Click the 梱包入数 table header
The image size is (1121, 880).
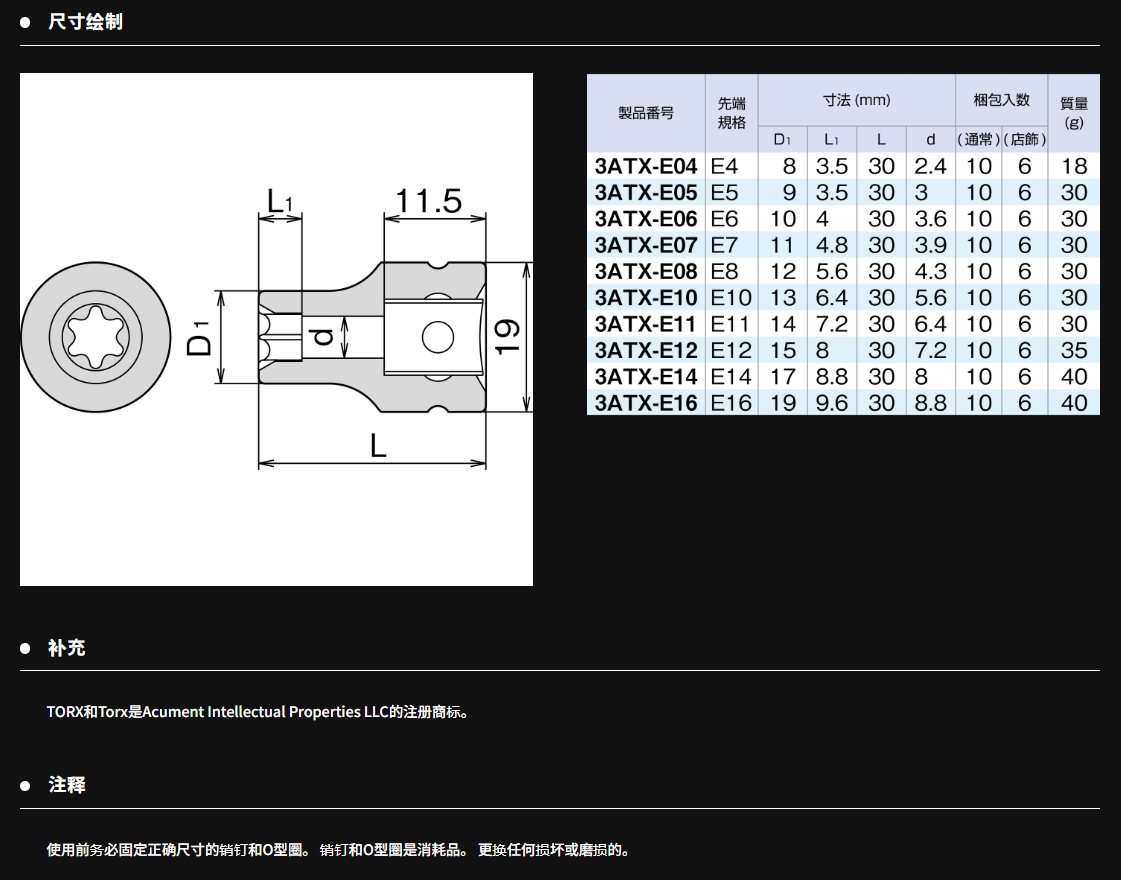[1001, 100]
